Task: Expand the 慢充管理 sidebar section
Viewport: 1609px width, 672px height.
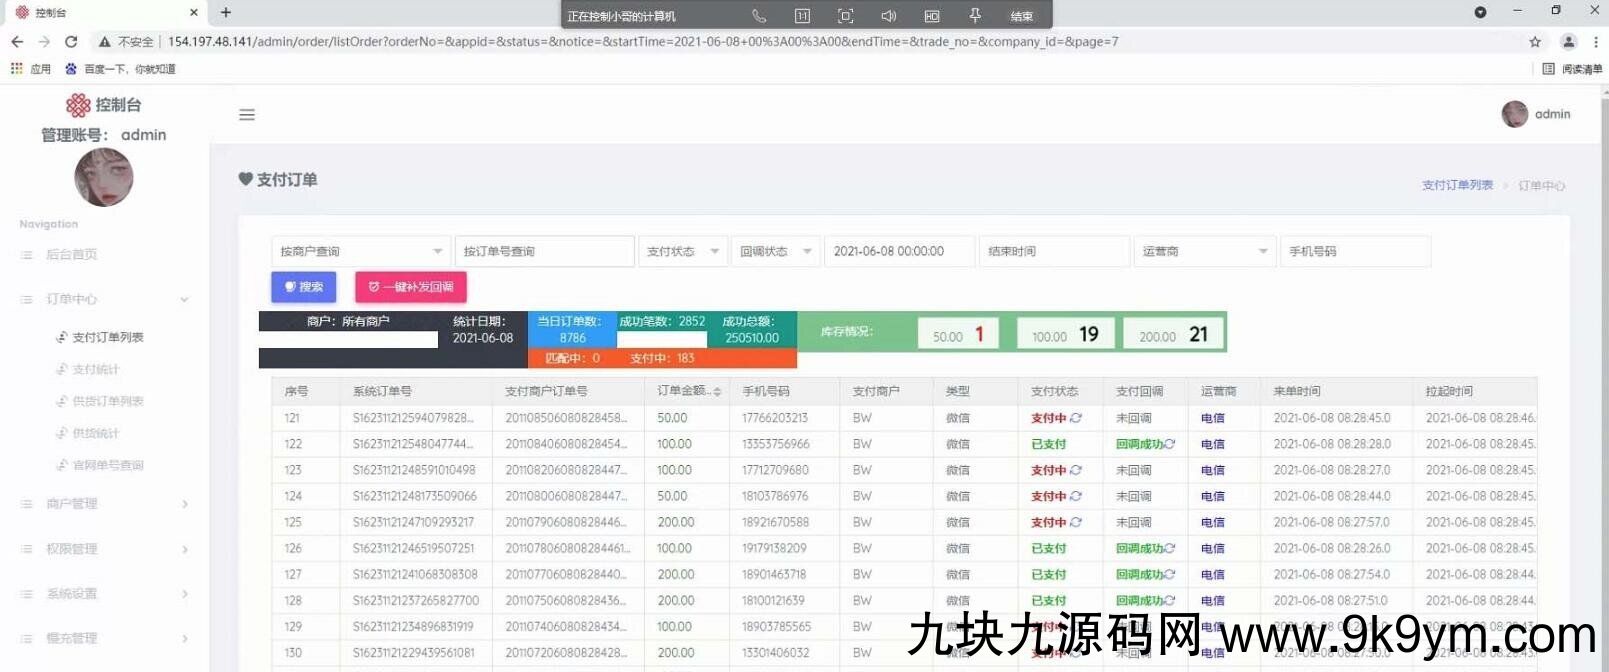Action: pyautogui.click(x=104, y=638)
